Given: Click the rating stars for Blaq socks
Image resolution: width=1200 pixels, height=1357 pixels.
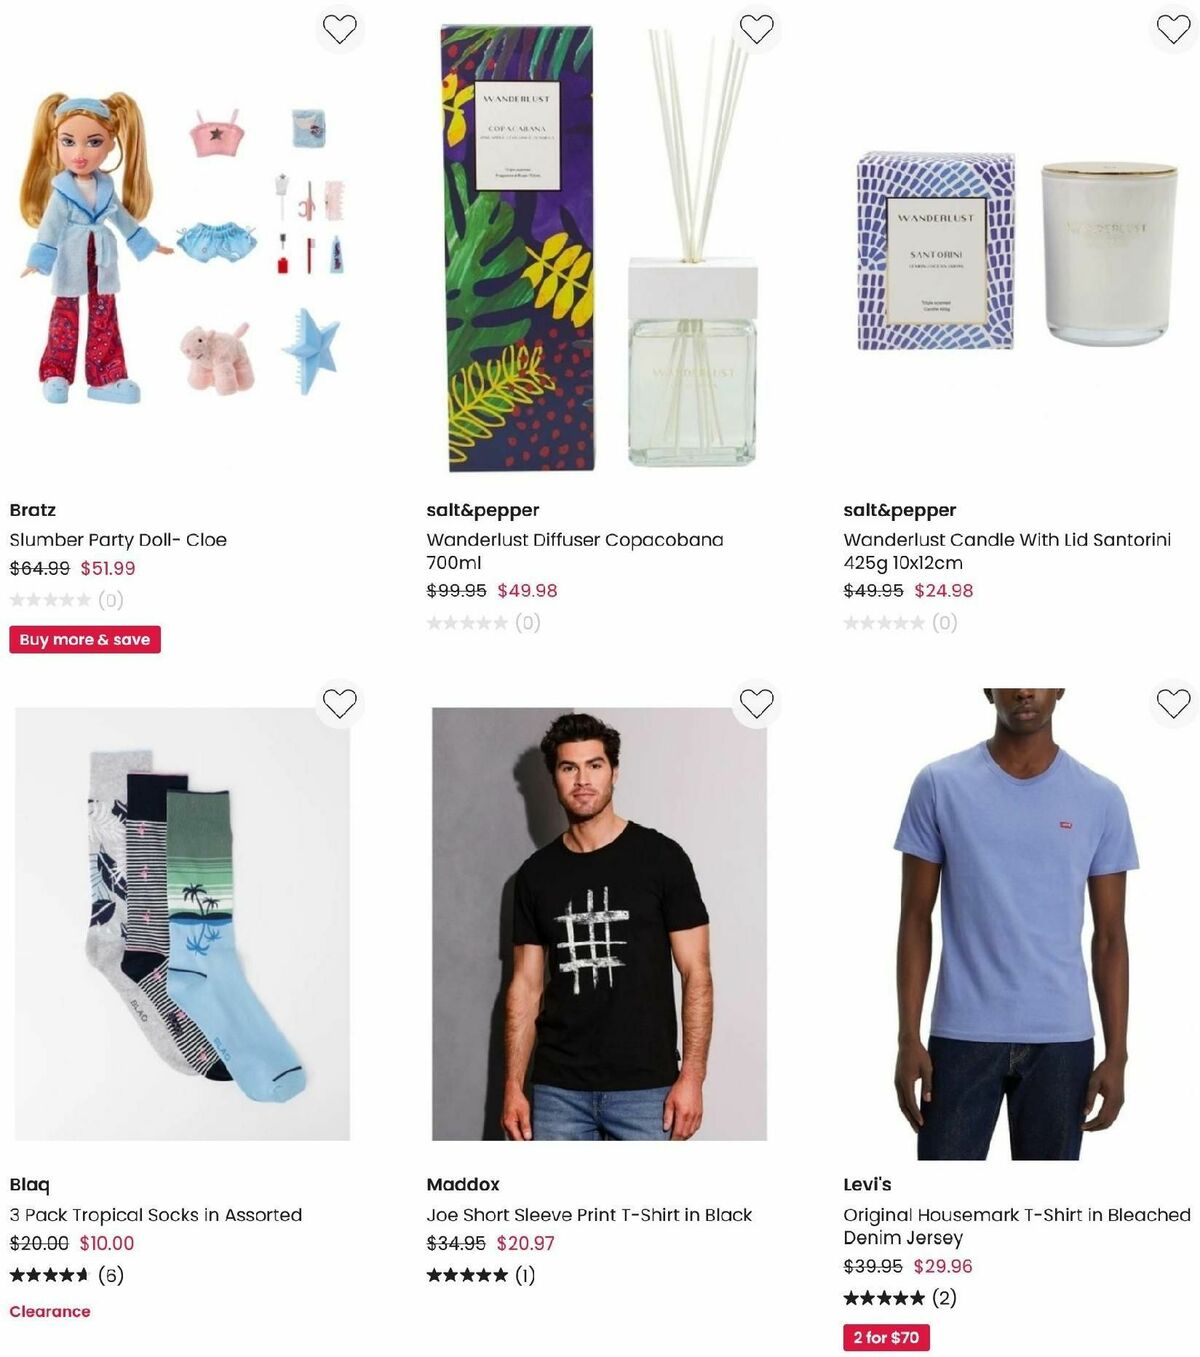Looking at the screenshot, I should pyautogui.click(x=49, y=1275).
